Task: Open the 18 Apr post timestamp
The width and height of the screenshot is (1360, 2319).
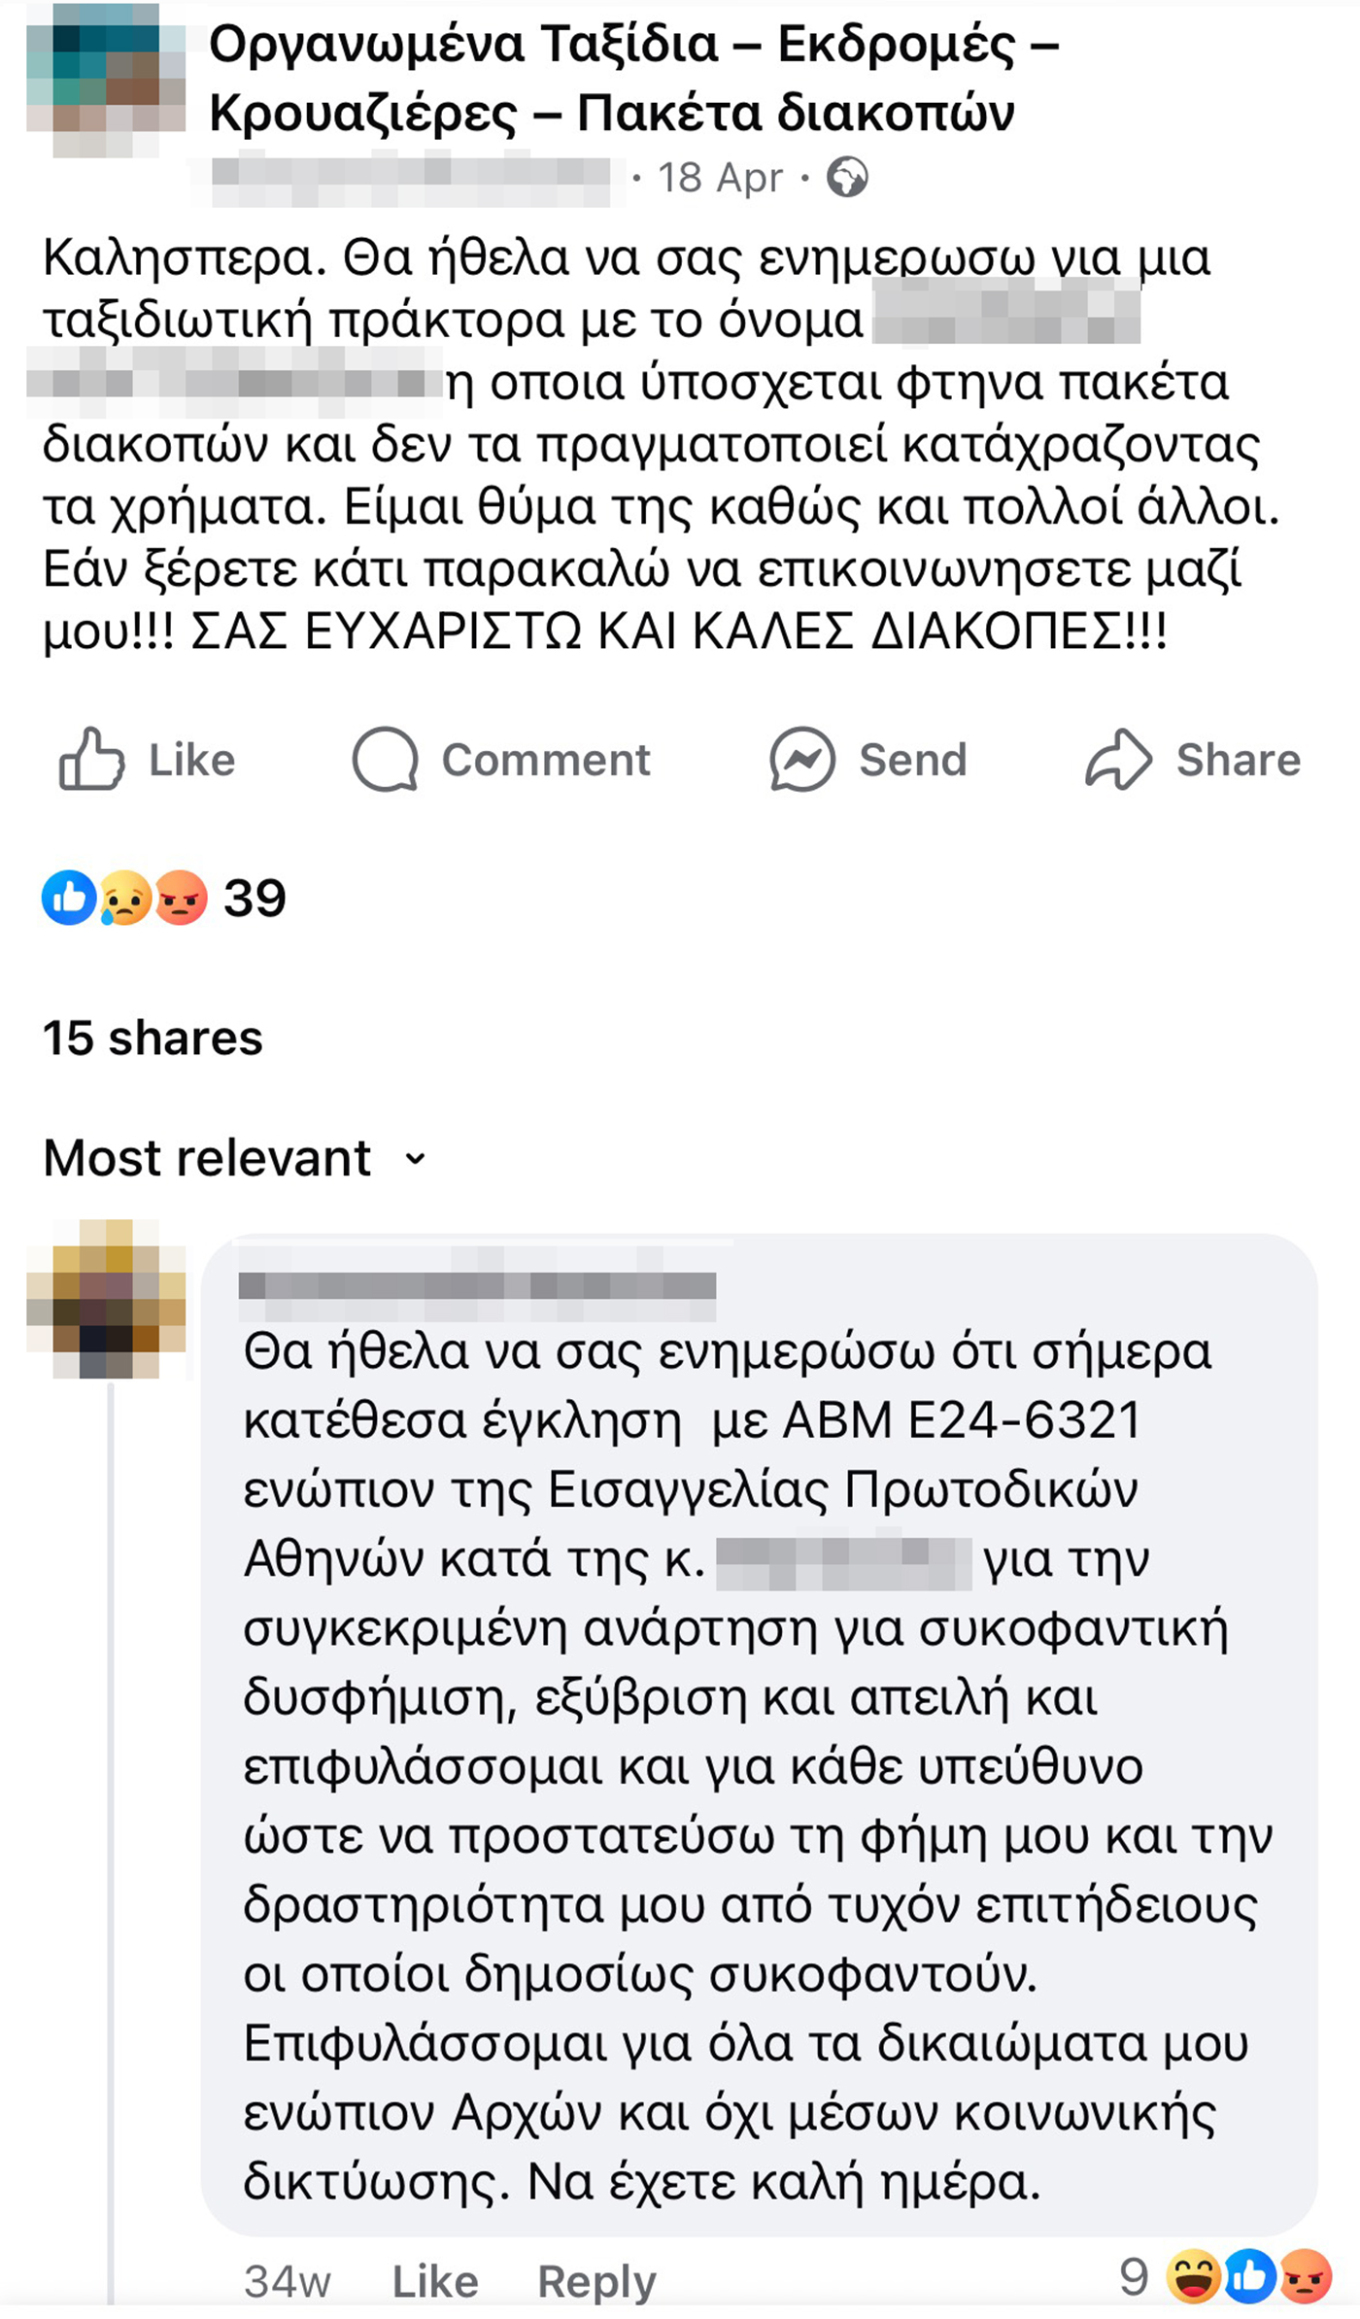Action: click(x=720, y=178)
